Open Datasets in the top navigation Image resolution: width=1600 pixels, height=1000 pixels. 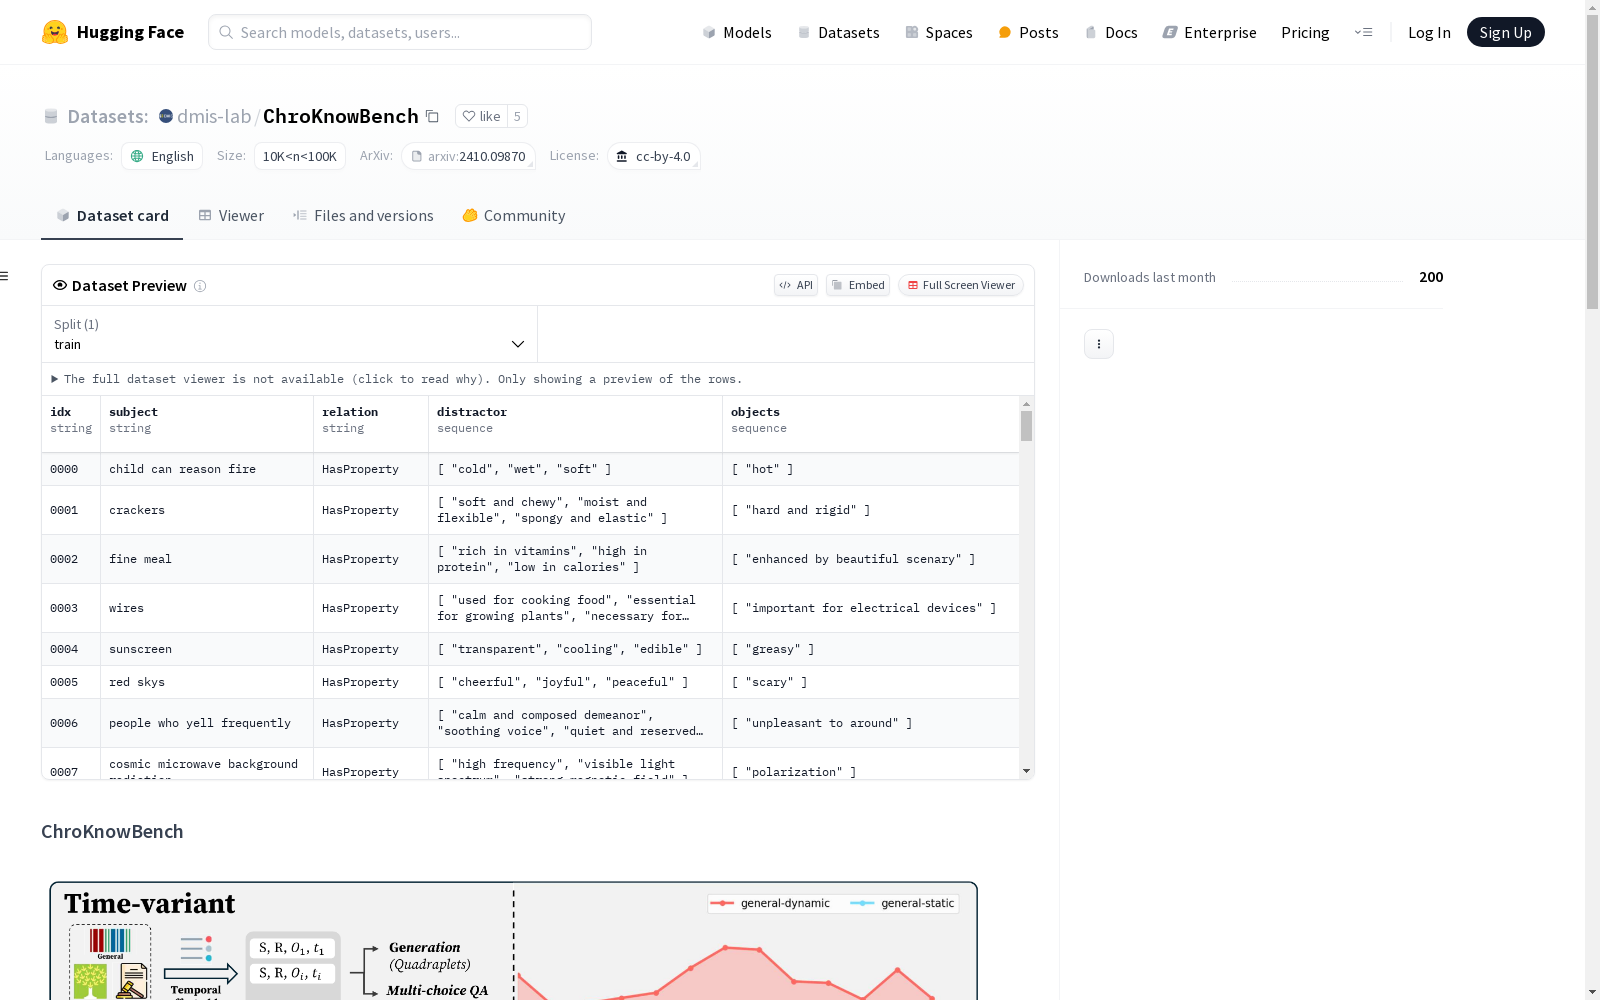[x=838, y=32]
